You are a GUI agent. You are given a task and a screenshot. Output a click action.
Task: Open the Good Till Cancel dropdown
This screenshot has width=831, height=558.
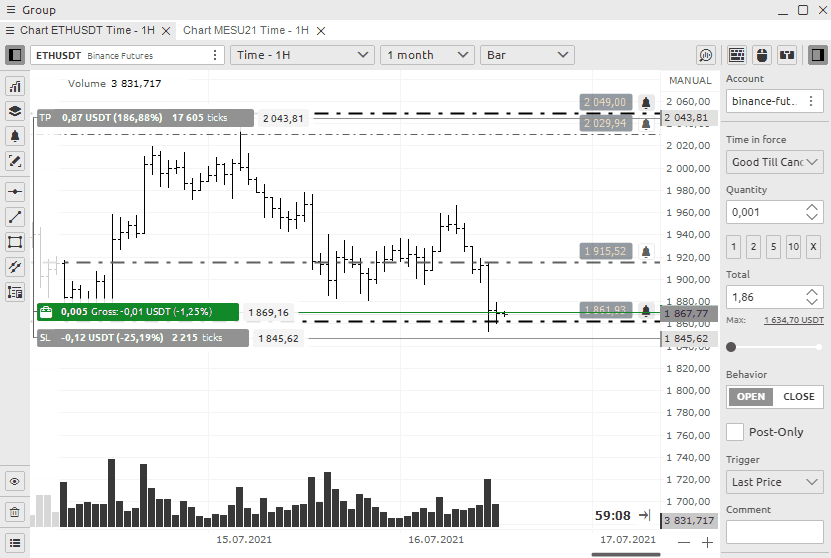pos(774,162)
